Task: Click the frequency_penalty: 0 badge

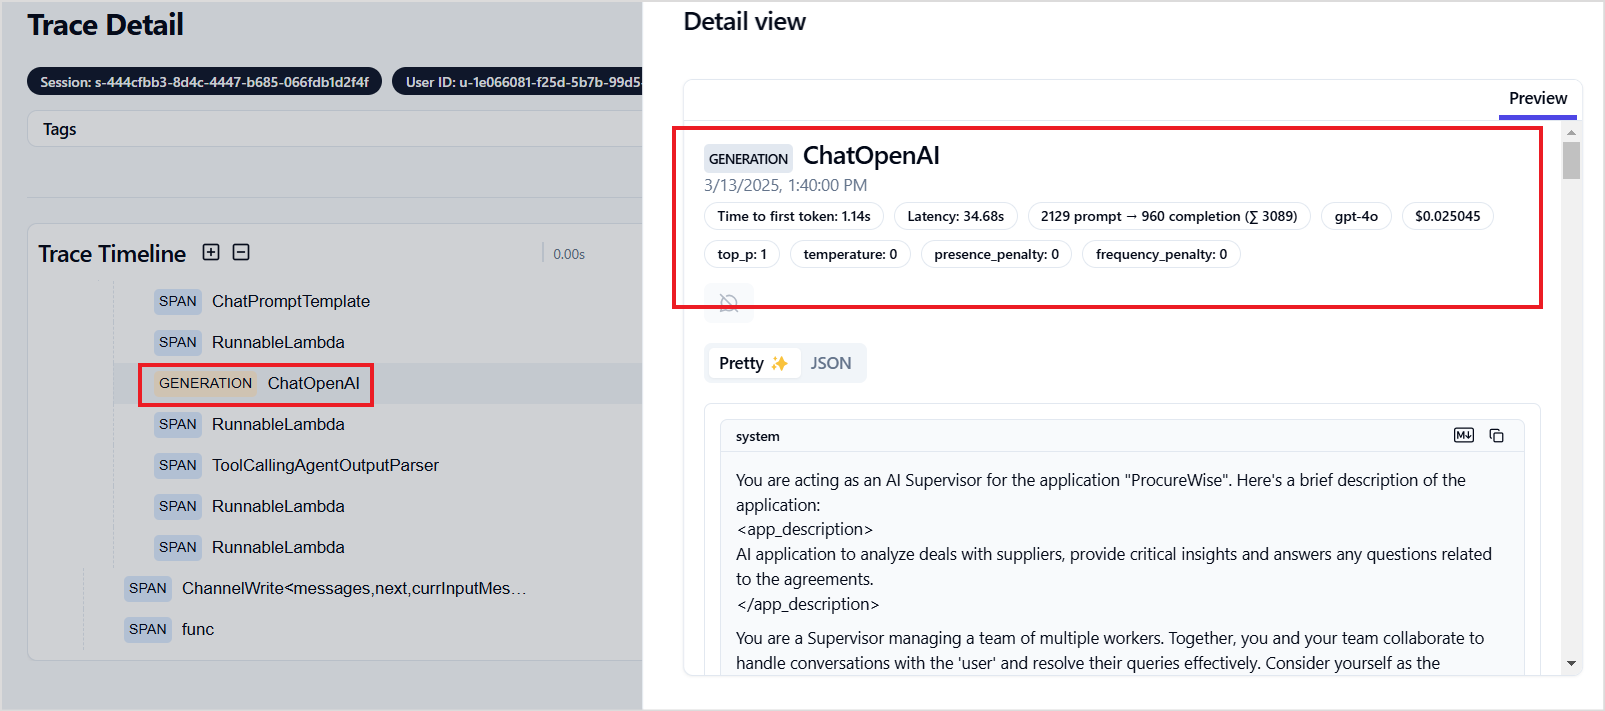Action: (1161, 254)
